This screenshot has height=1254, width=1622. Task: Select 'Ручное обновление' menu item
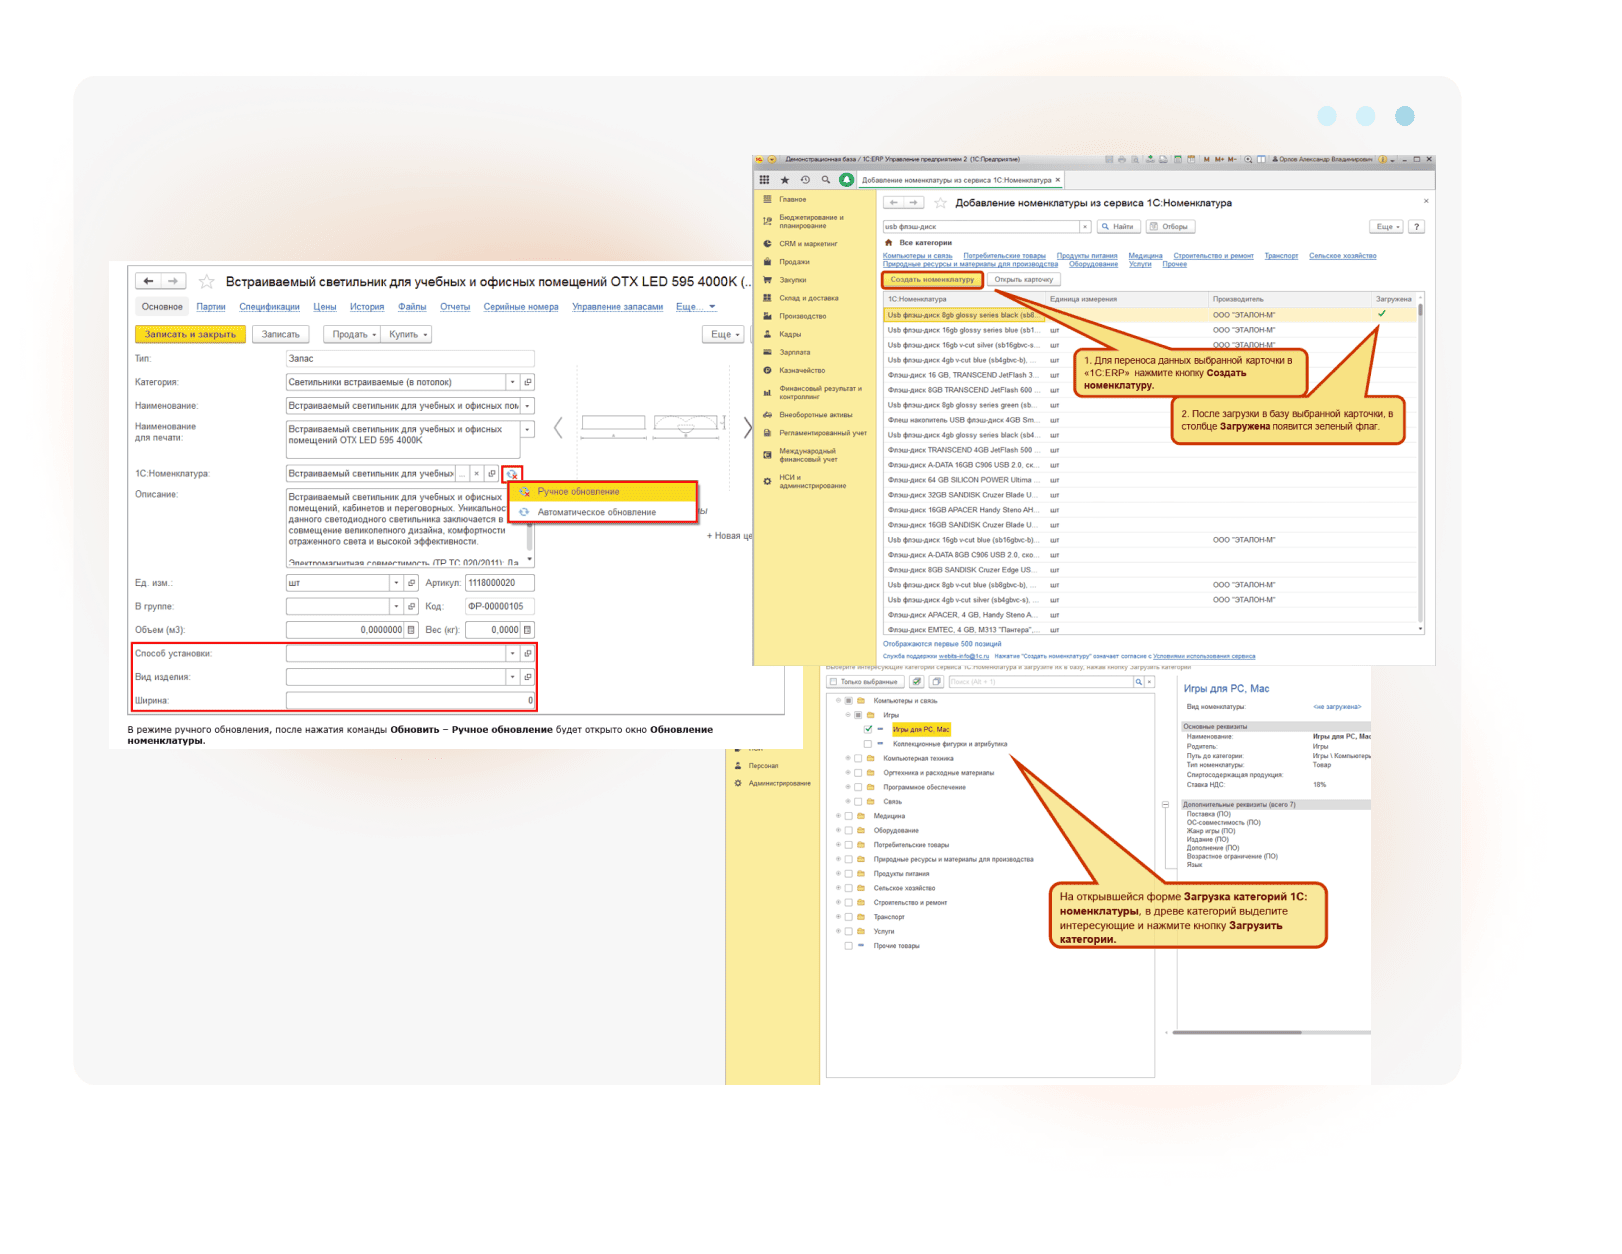(x=603, y=492)
